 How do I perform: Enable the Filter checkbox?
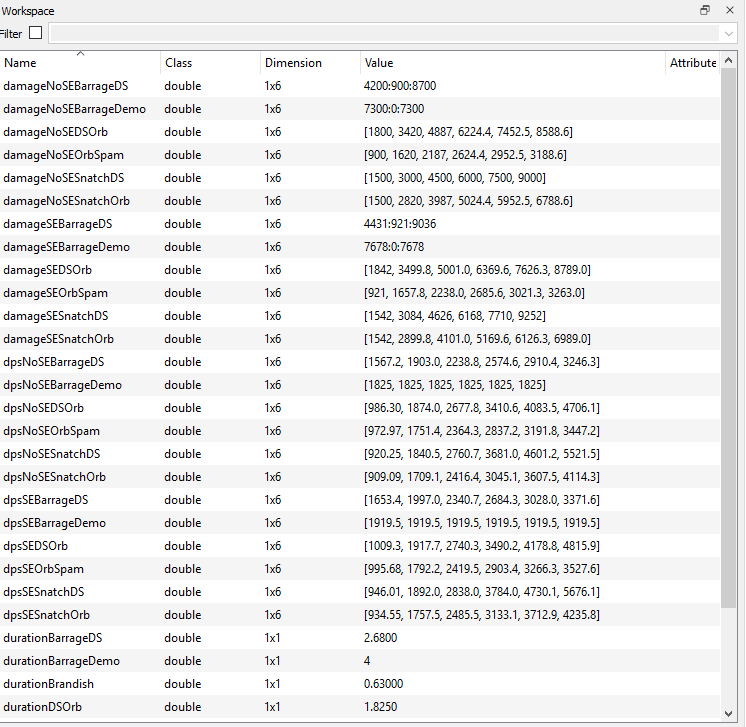tap(36, 33)
